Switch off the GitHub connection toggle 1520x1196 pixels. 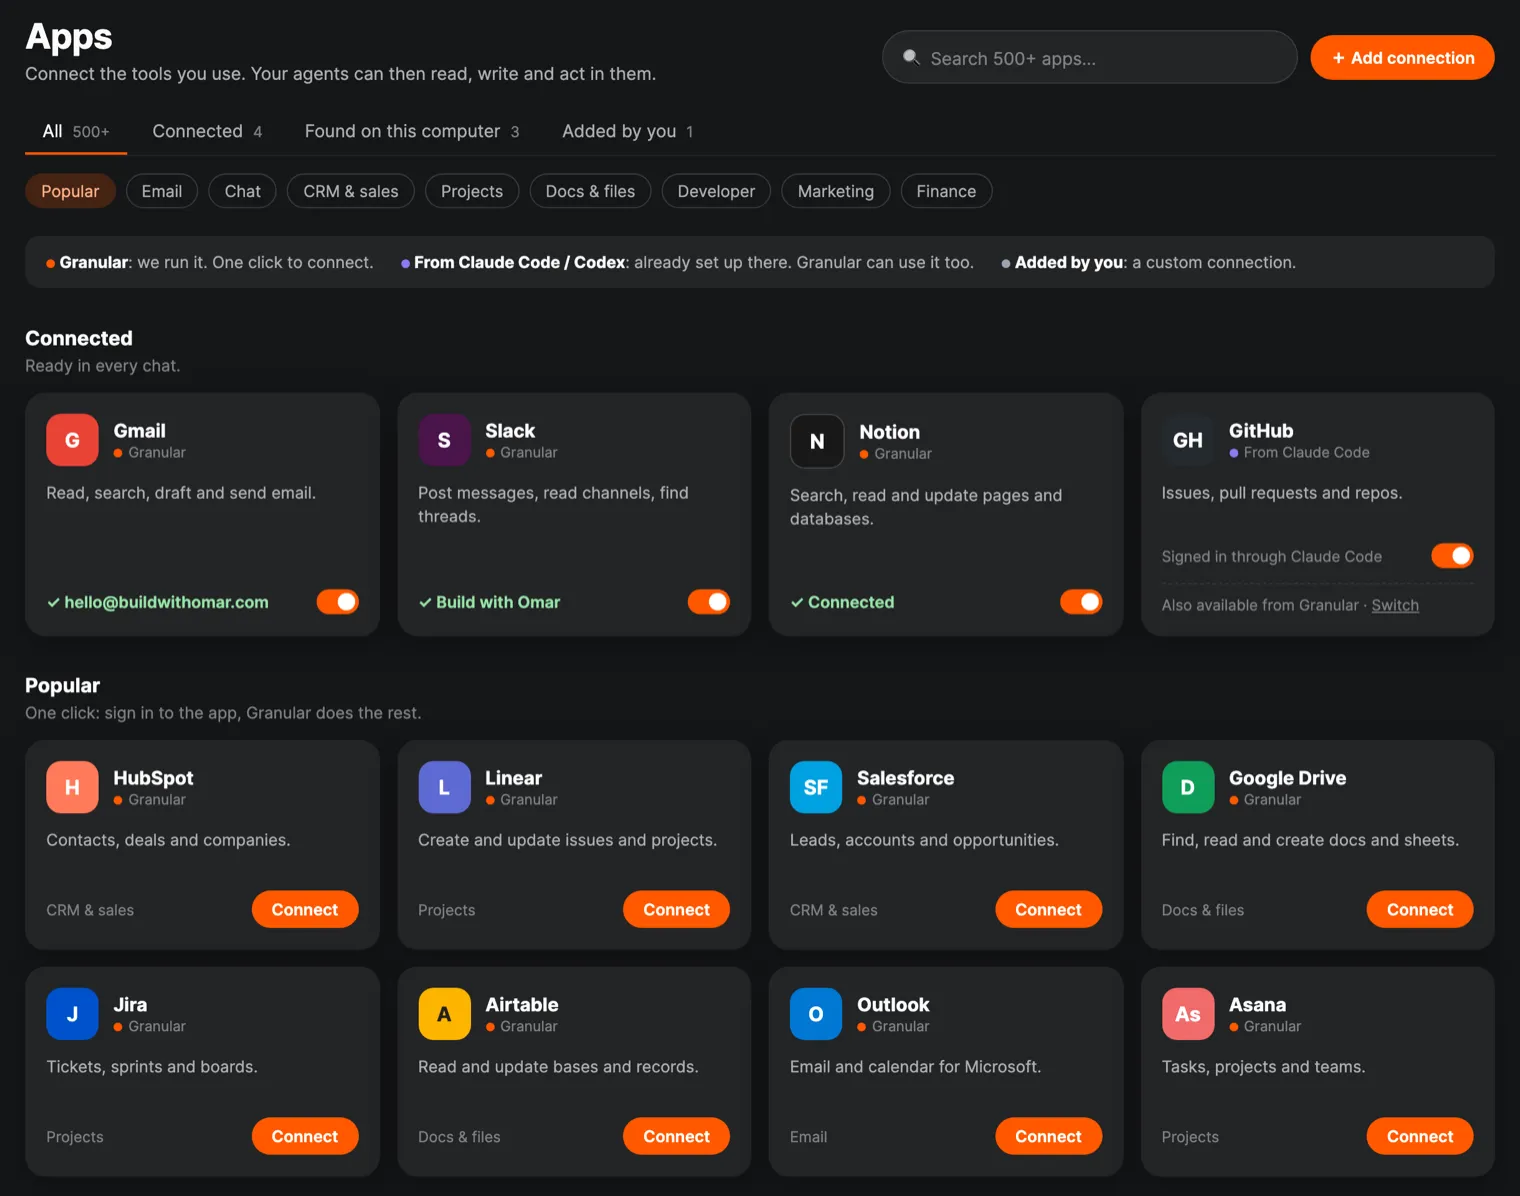pyautogui.click(x=1453, y=556)
